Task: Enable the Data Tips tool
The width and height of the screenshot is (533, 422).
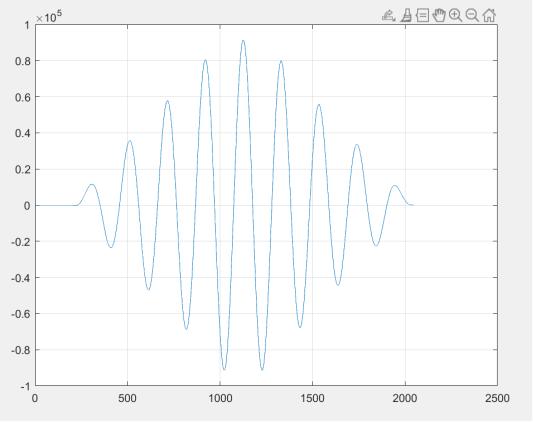Action: tap(423, 16)
